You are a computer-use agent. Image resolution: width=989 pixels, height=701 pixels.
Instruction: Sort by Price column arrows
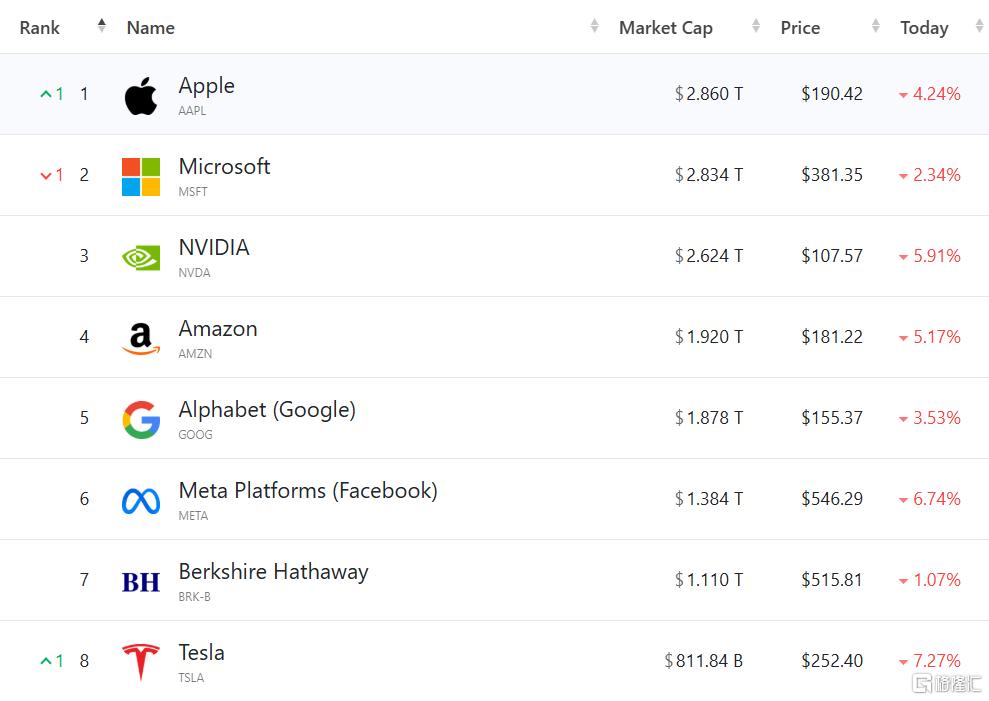(875, 26)
